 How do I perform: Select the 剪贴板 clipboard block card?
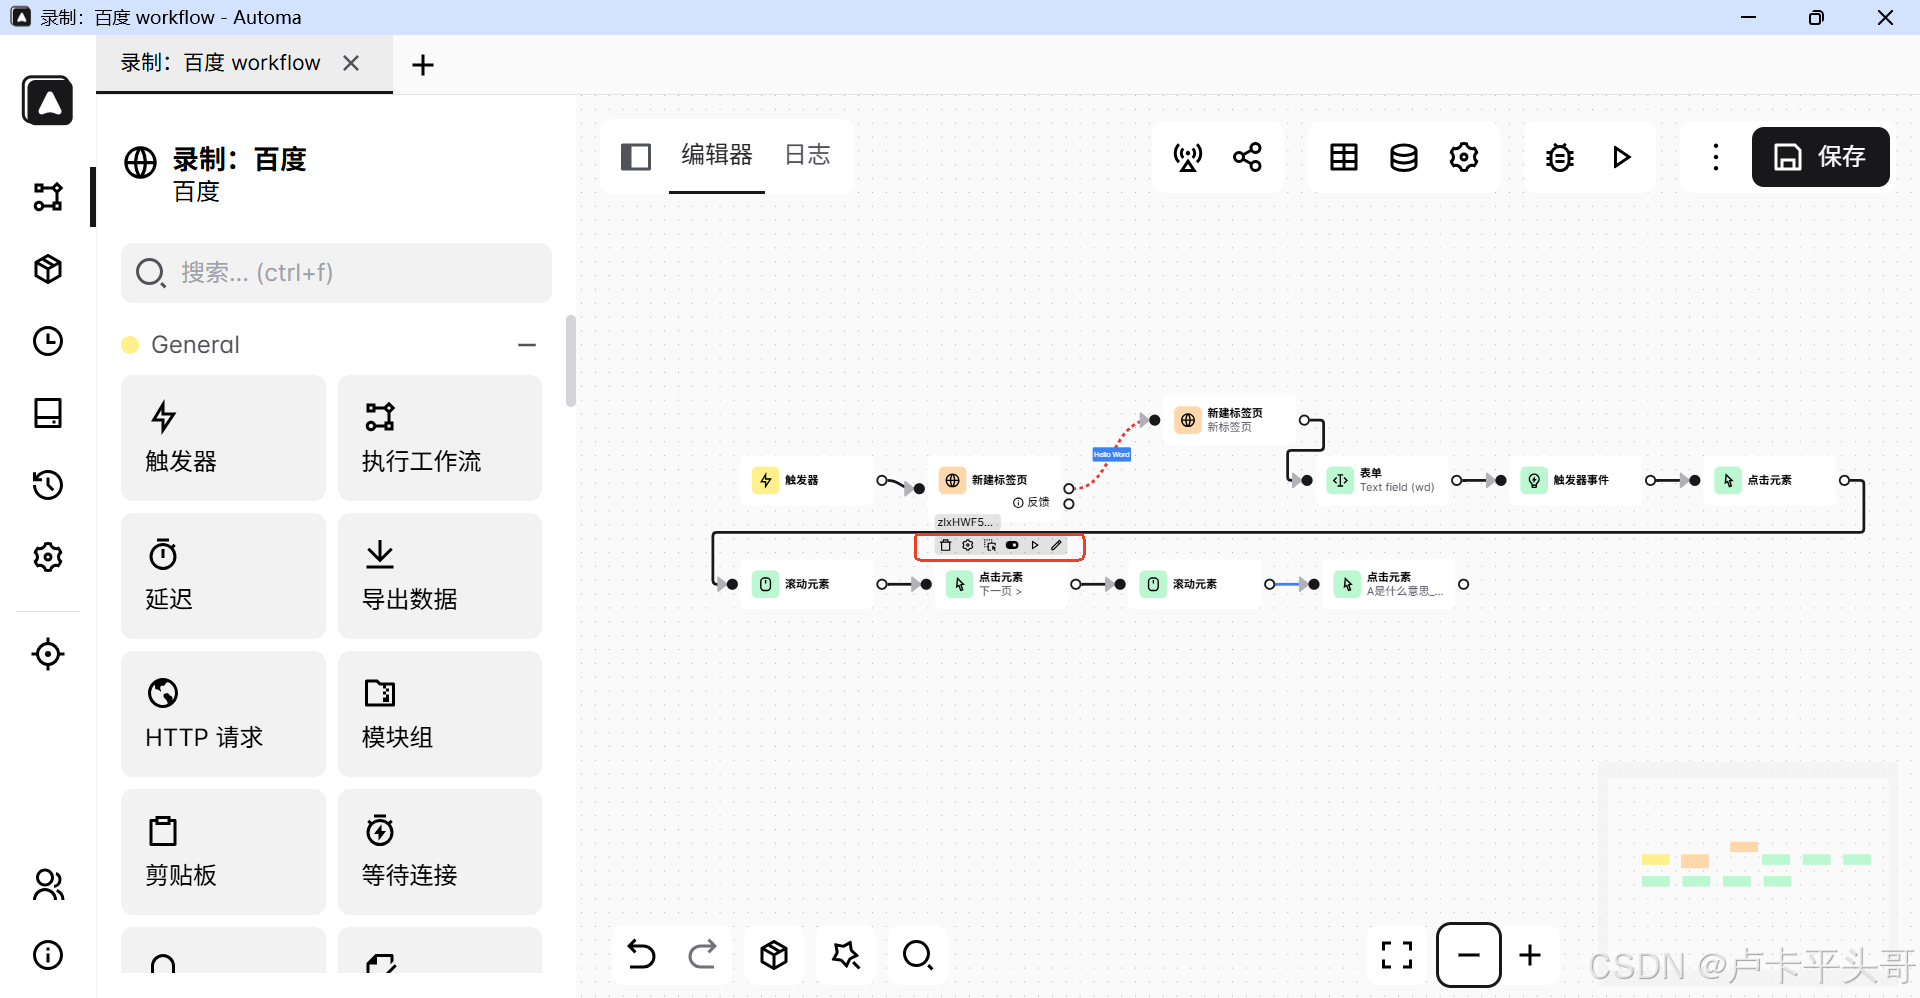click(x=223, y=852)
